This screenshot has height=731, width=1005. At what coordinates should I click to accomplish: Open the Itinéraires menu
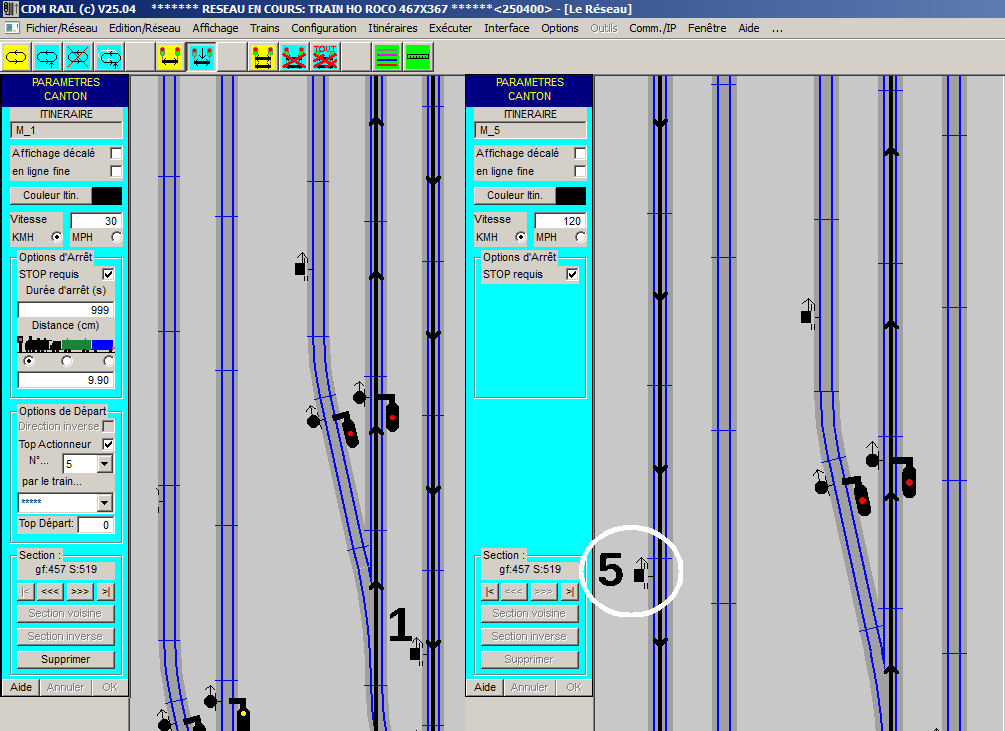click(392, 28)
